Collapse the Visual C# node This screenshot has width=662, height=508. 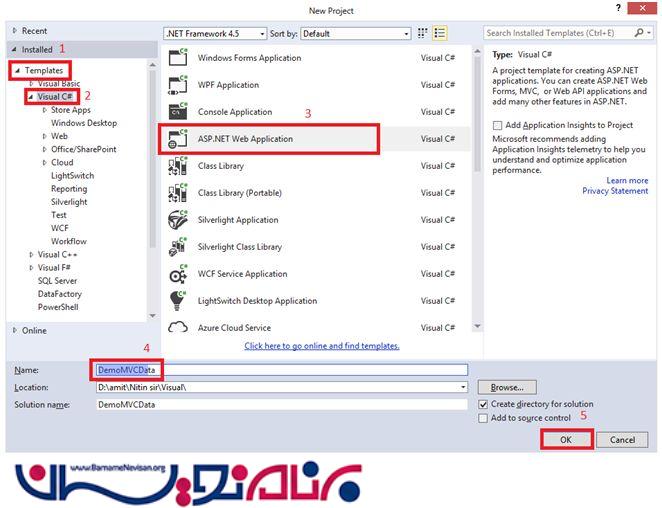pyautogui.click(x=30, y=97)
